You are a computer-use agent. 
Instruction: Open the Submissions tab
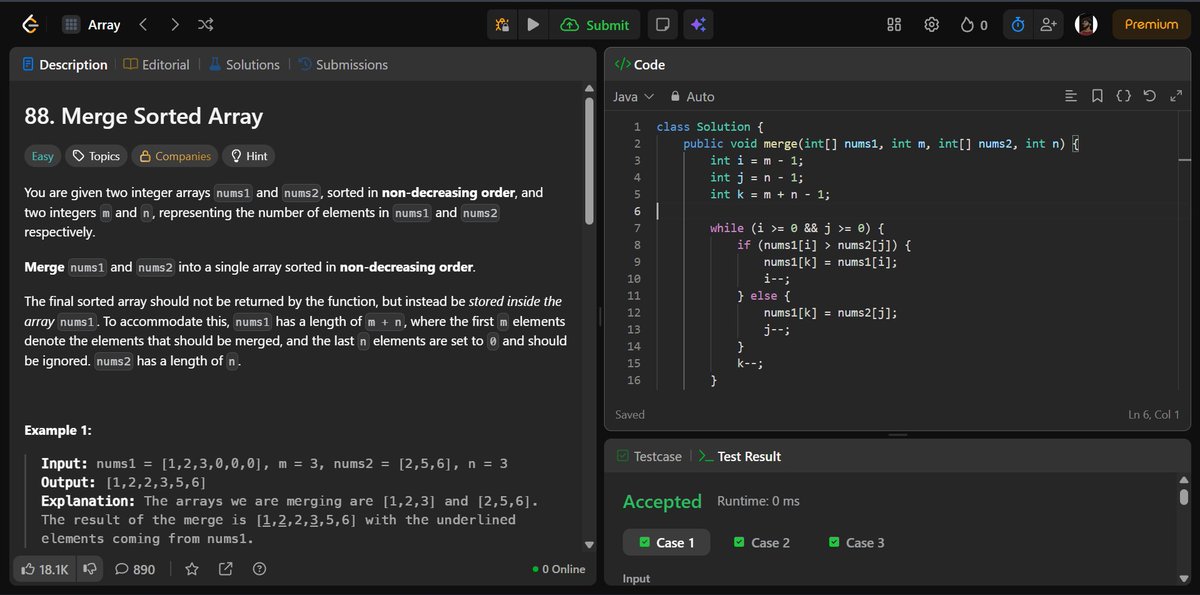click(x=350, y=64)
